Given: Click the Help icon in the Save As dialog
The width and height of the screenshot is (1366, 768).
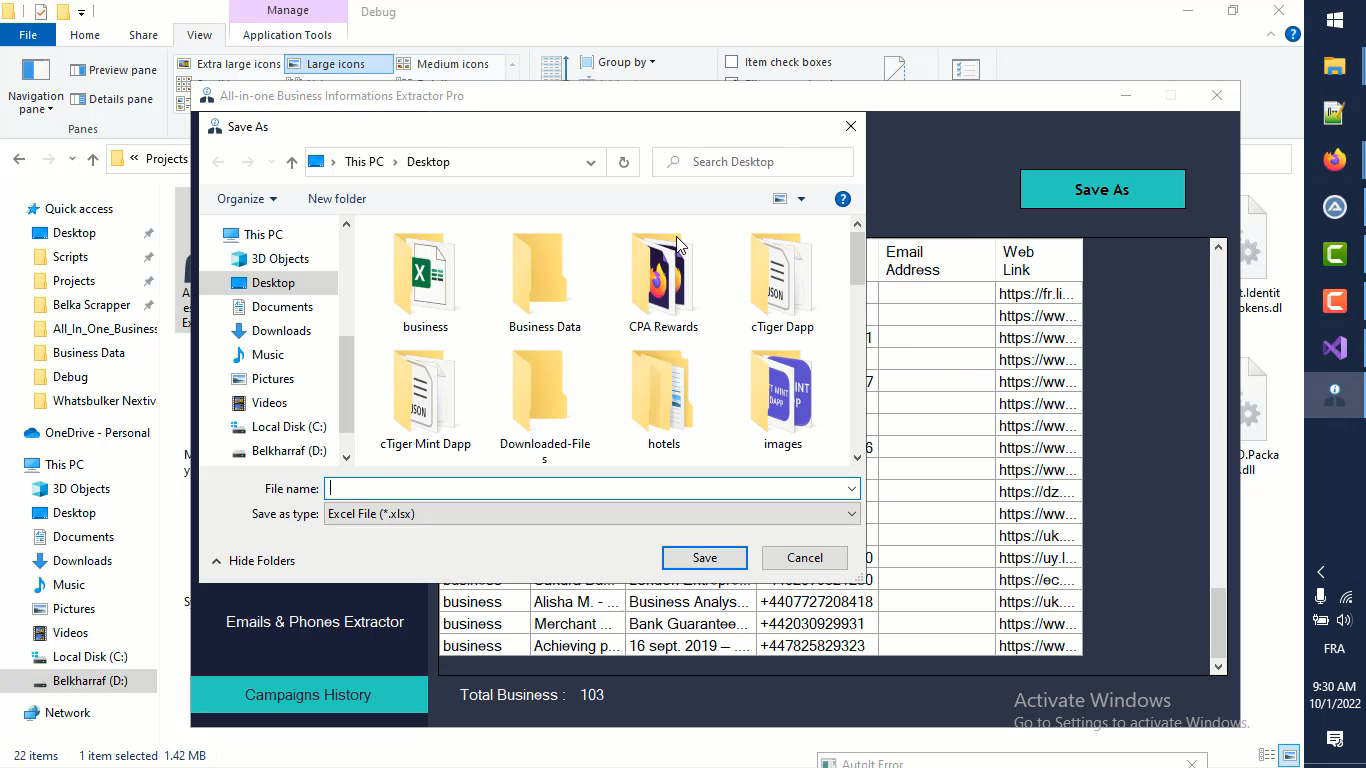Looking at the screenshot, I should [842, 198].
